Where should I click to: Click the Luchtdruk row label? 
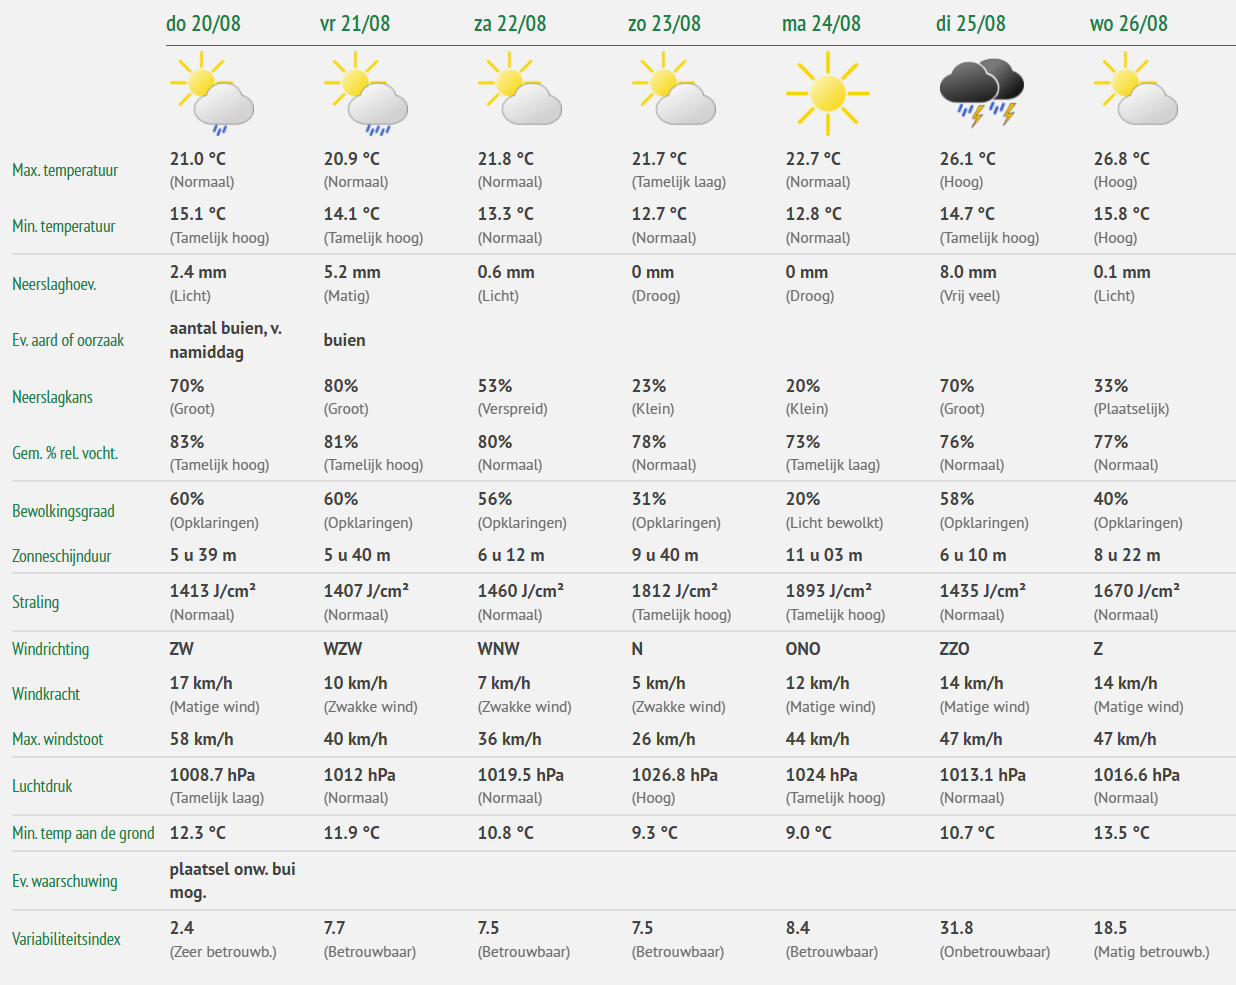tap(42, 786)
